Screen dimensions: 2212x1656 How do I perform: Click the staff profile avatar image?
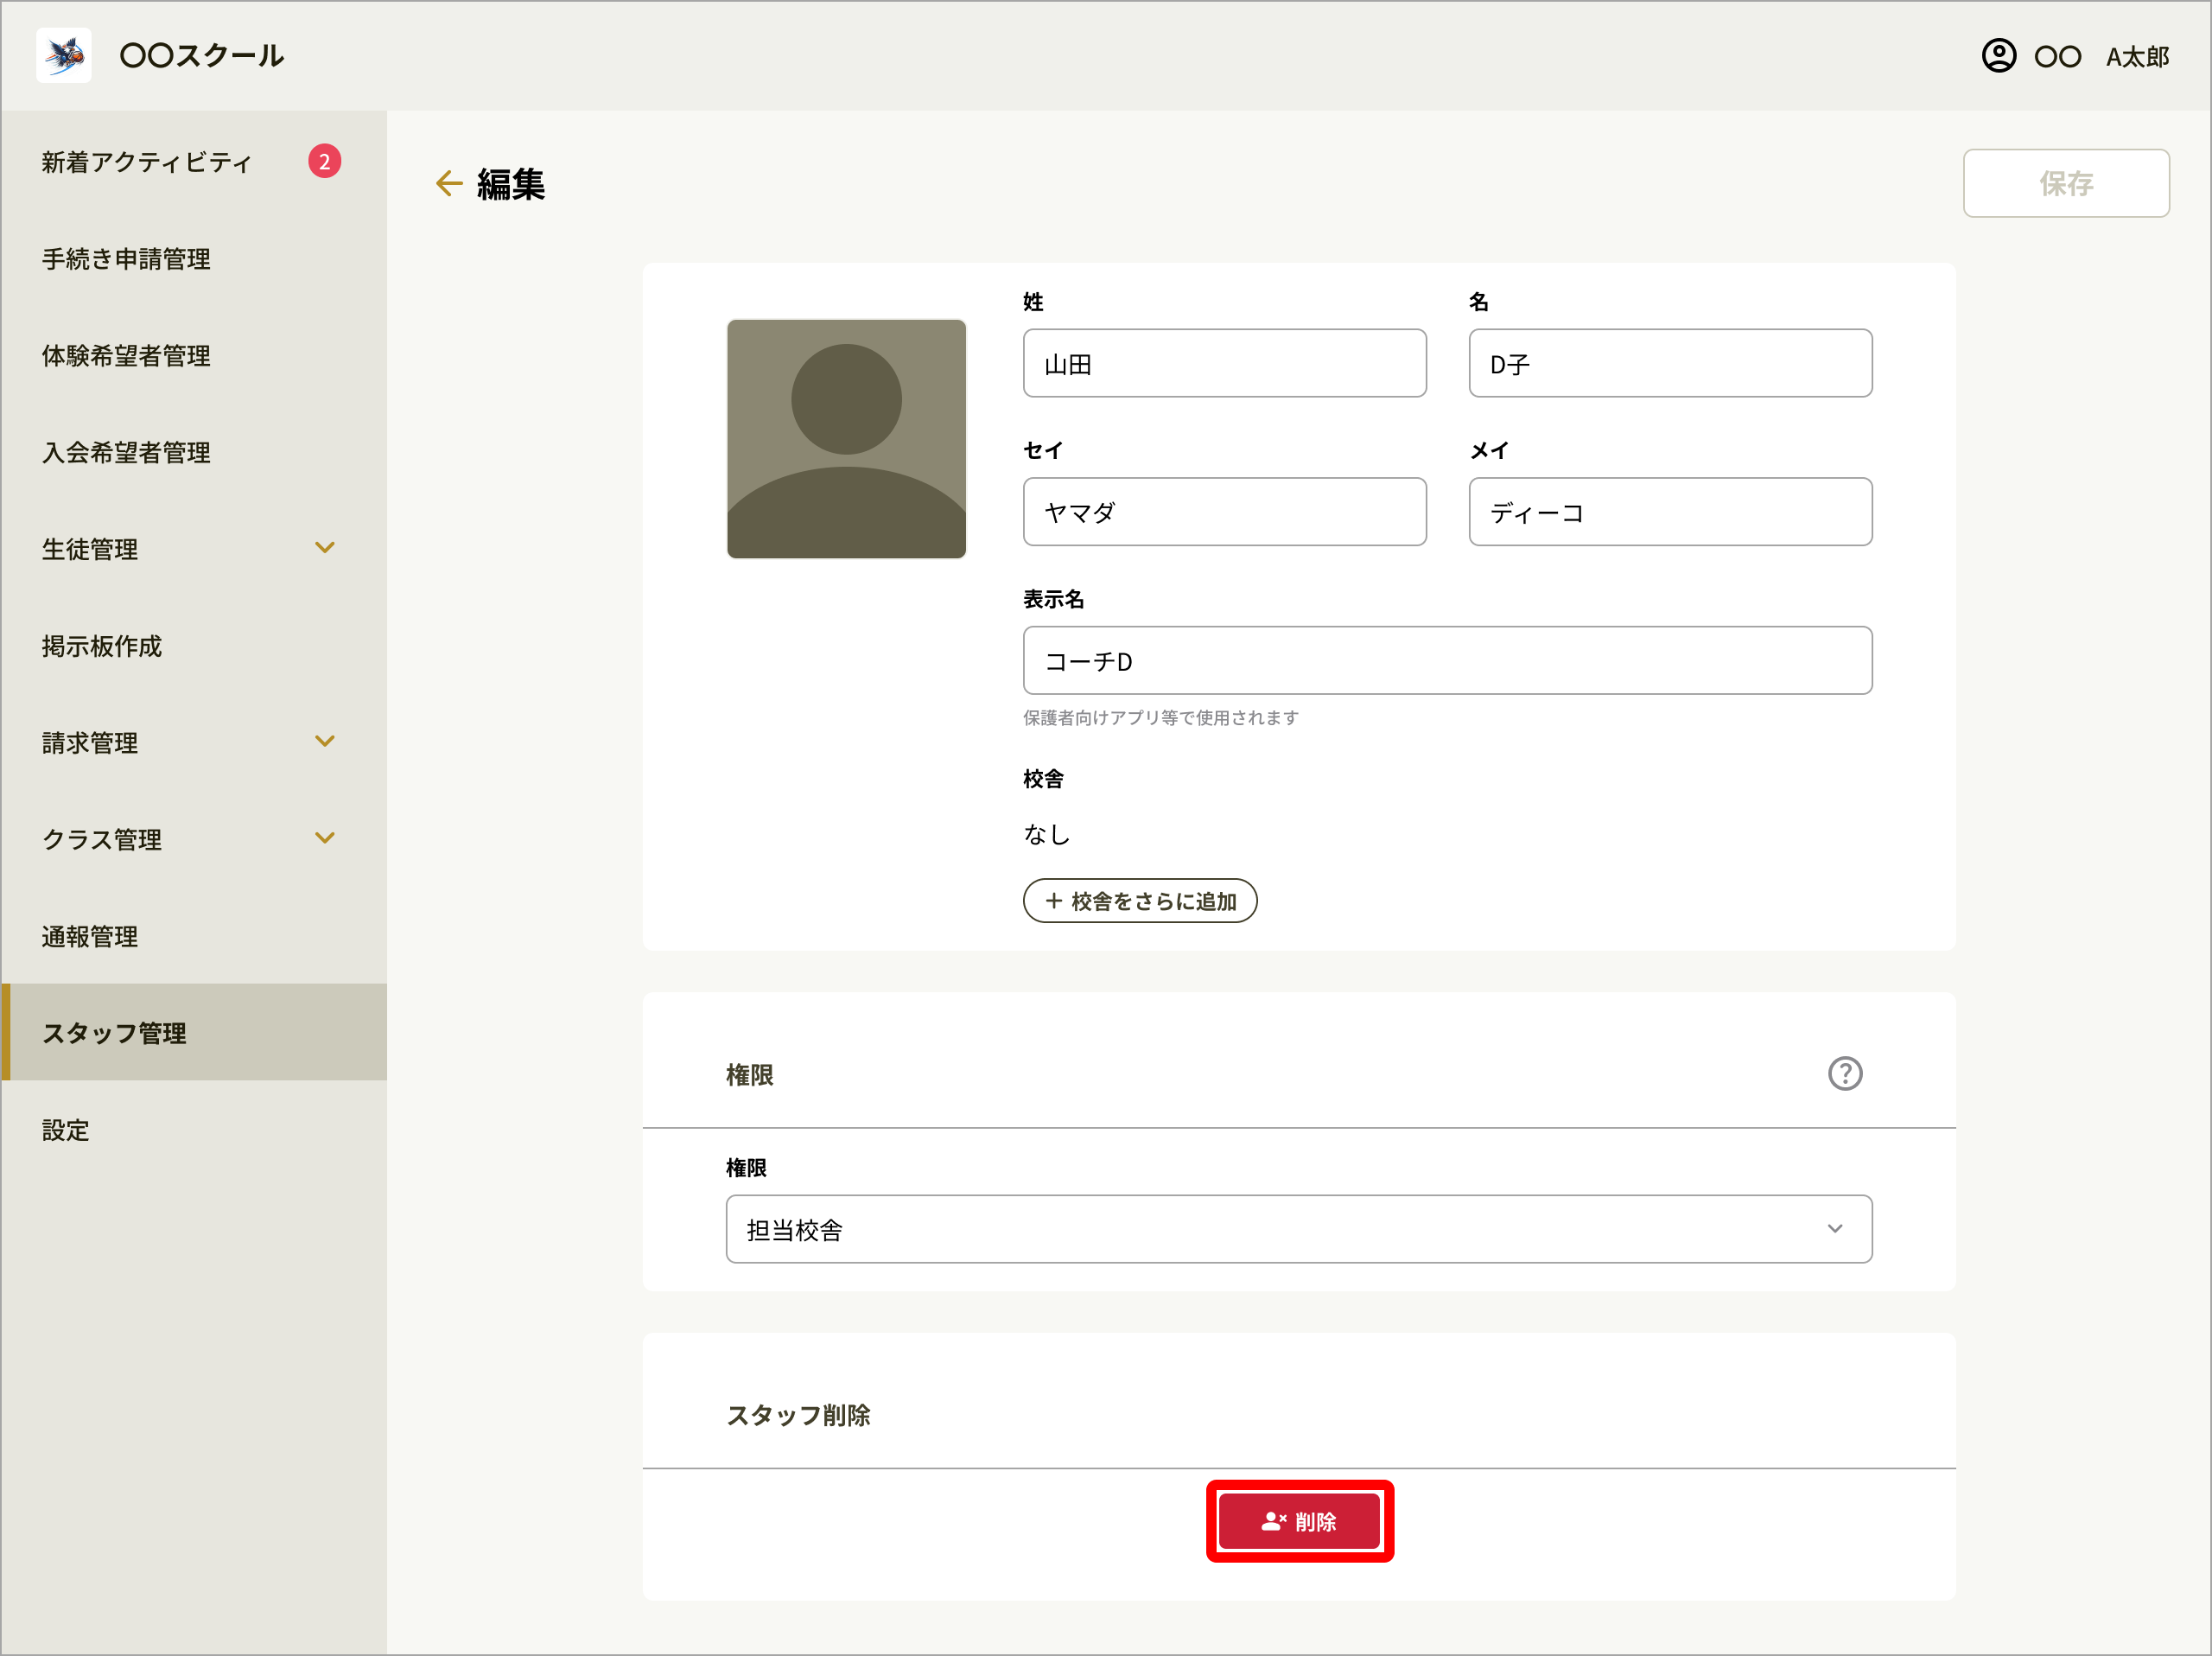tap(846, 438)
